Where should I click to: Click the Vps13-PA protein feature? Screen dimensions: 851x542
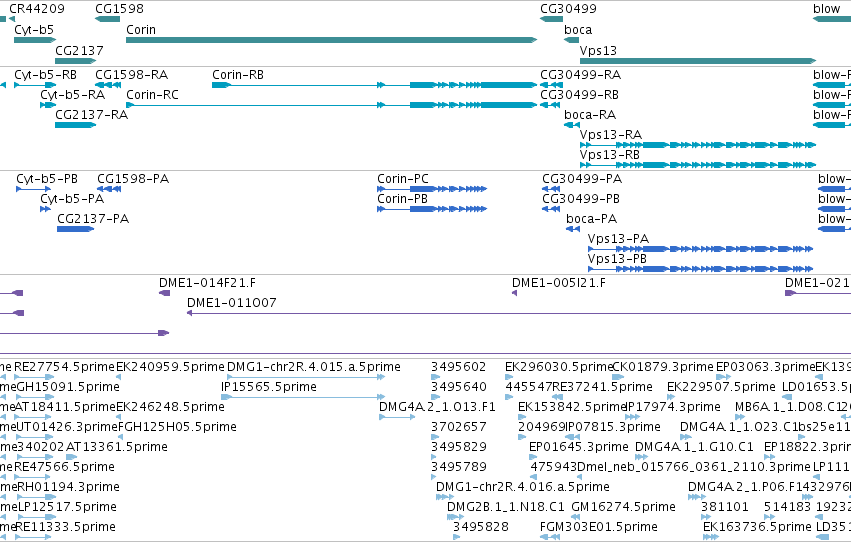(x=701, y=249)
